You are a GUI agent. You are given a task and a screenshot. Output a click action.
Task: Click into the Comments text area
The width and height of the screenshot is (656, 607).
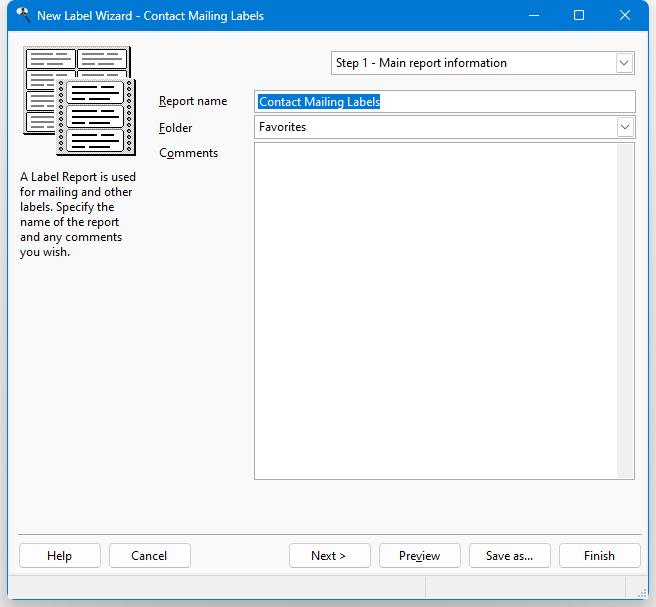tap(435, 310)
